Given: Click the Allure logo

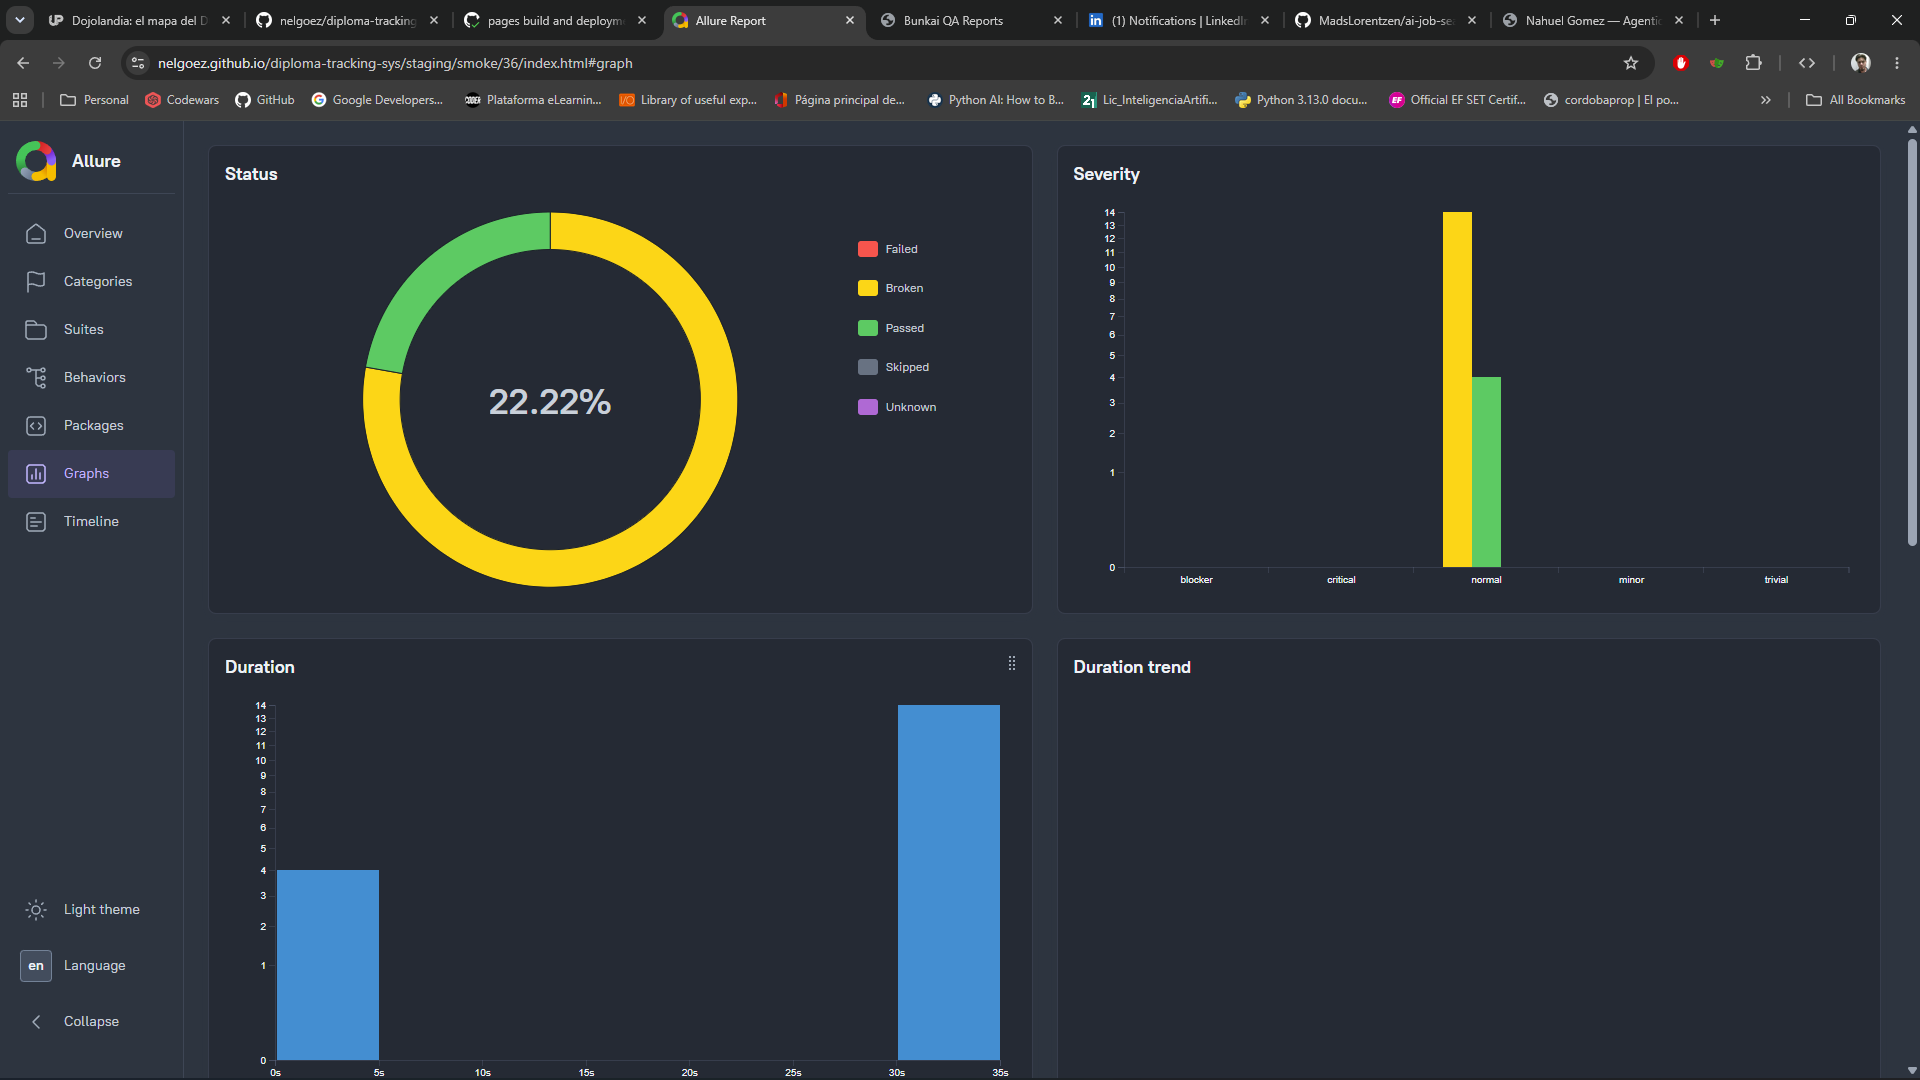Looking at the screenshot, I should coord(37,161).
